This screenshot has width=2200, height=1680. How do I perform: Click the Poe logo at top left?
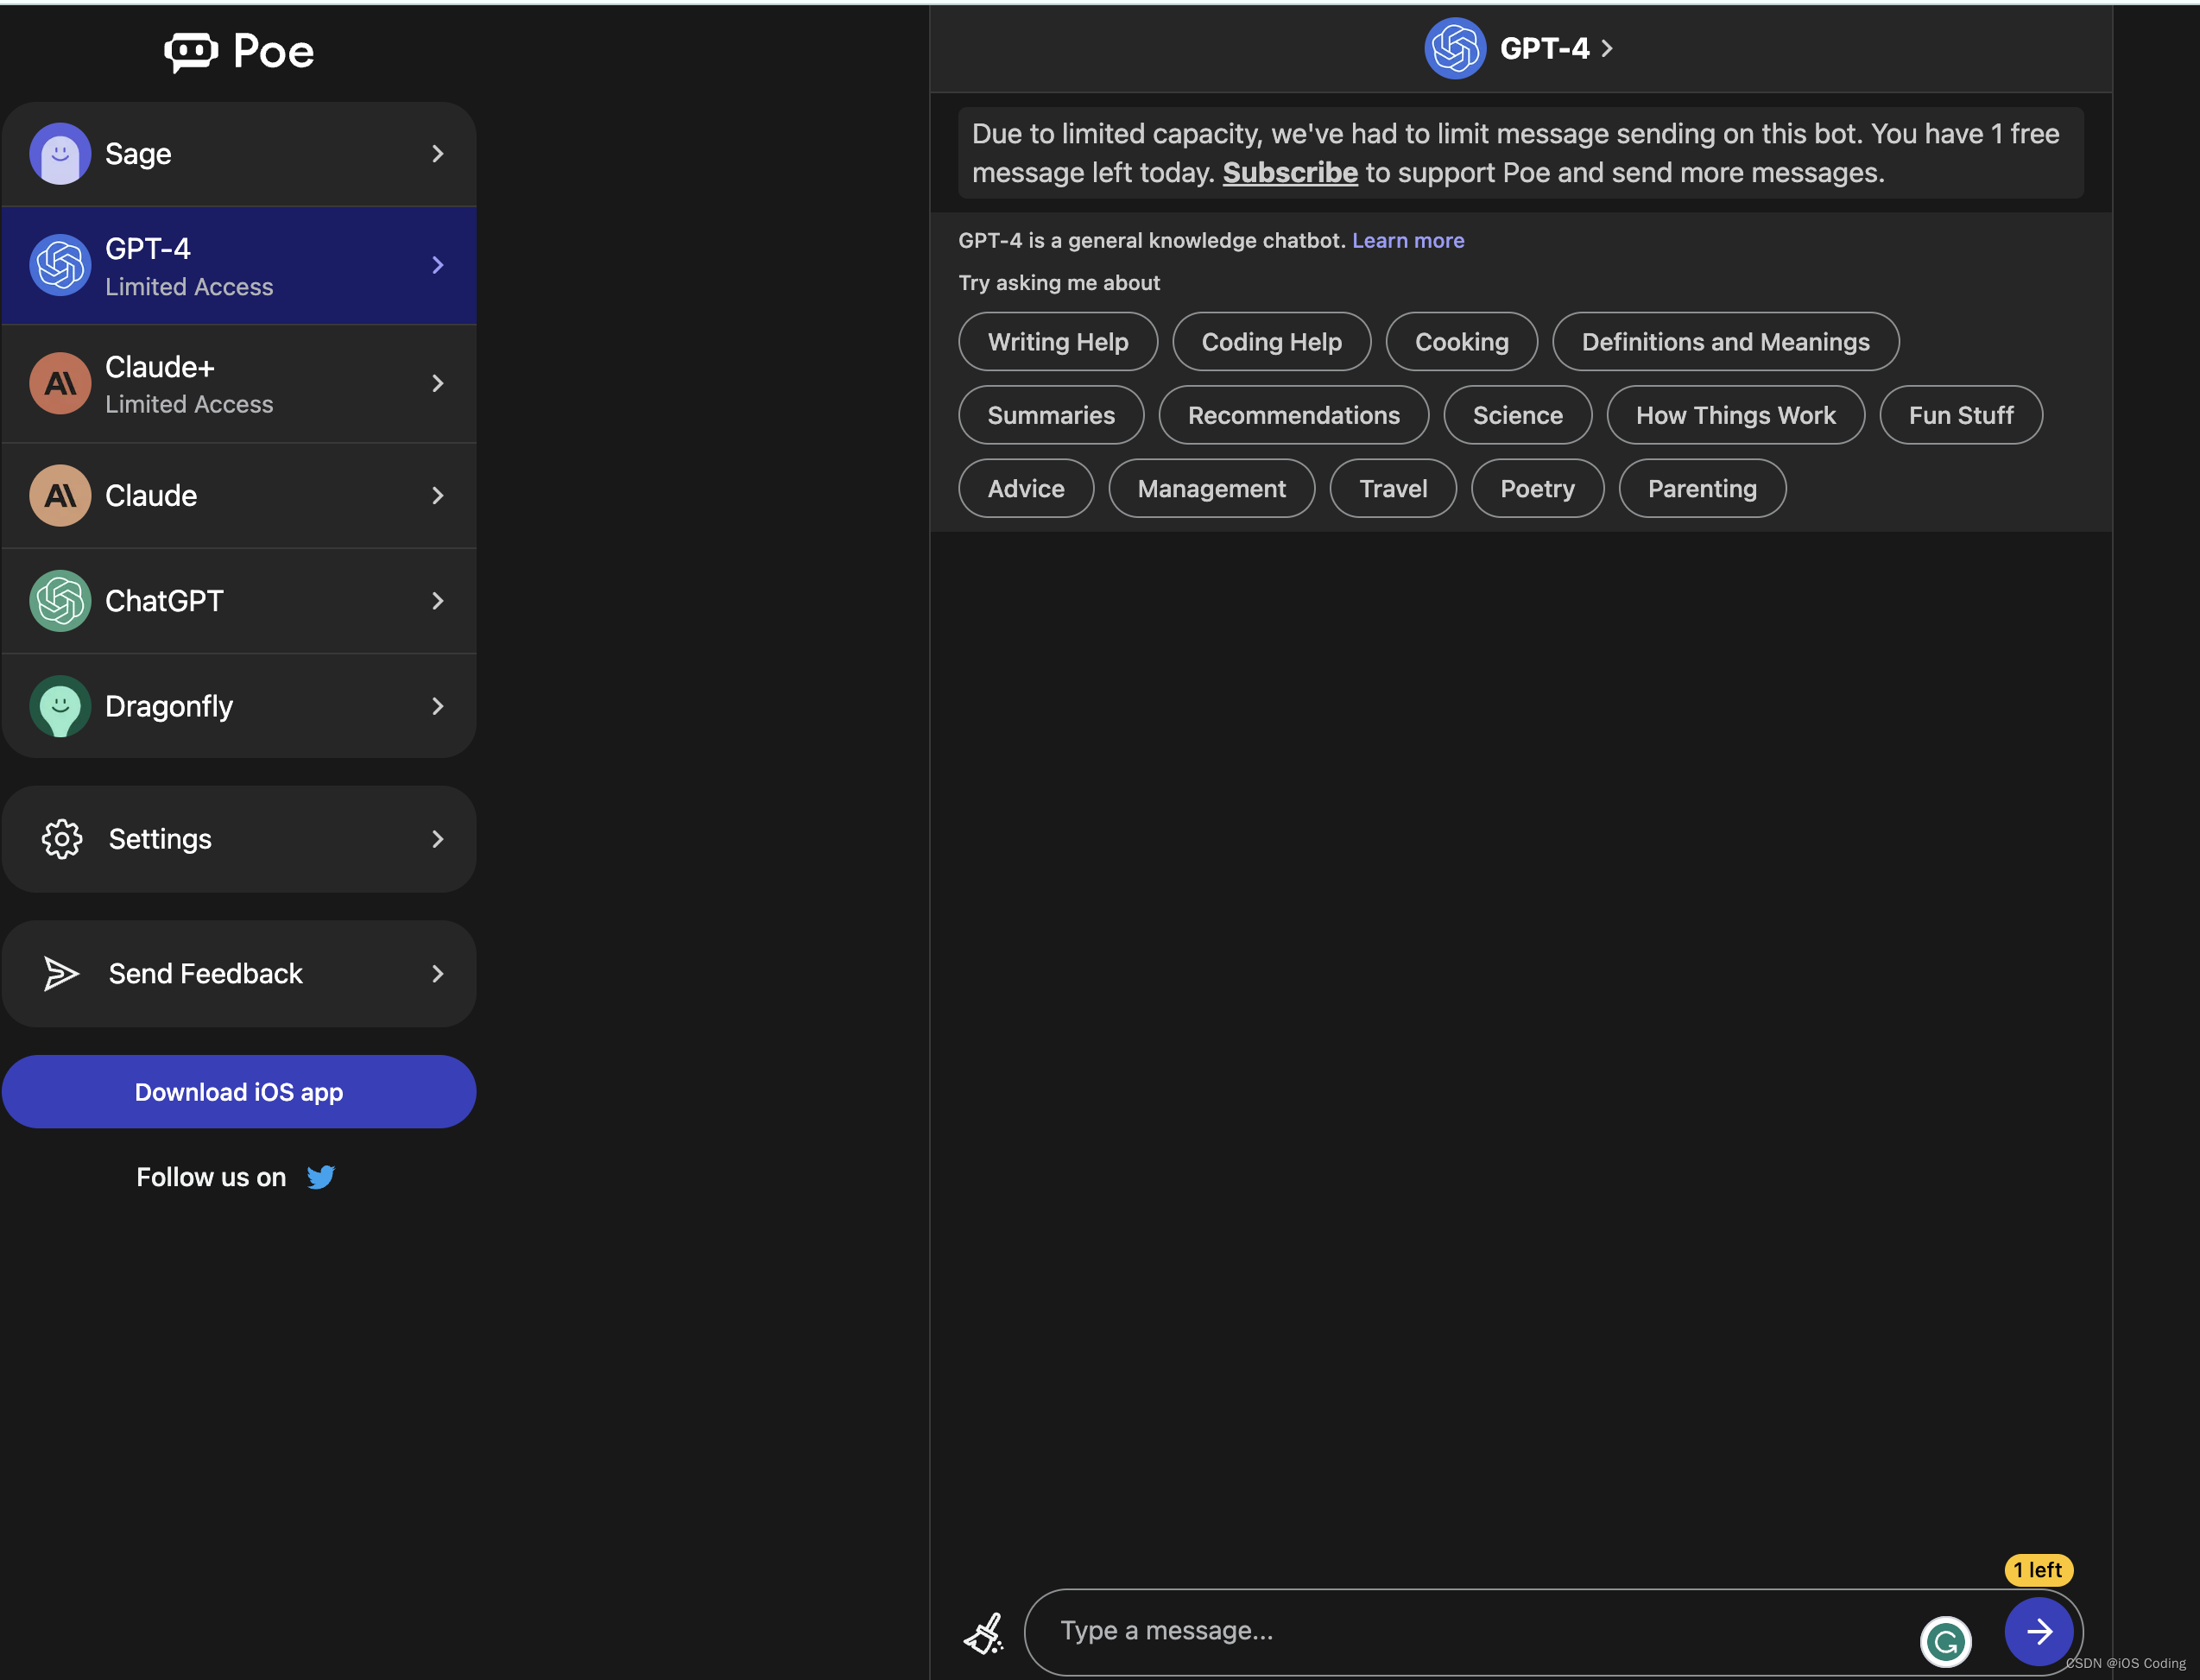point(239,51)
